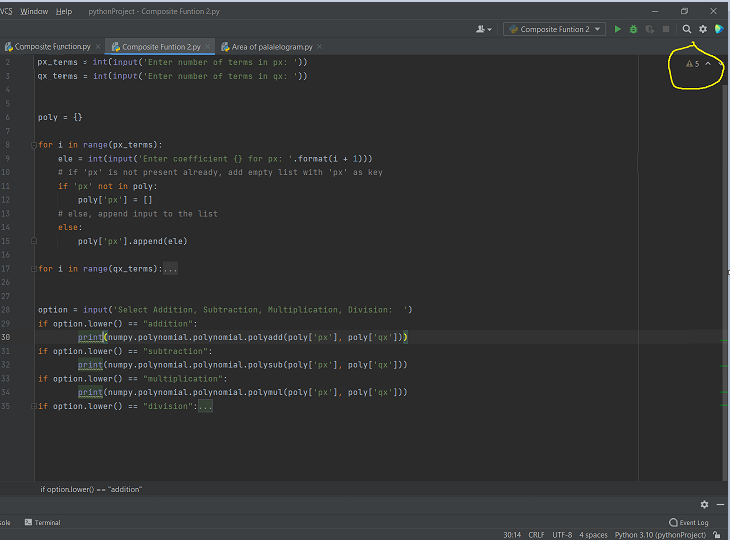This screenshot has width=730, height=540.
Task: Click the text 'poly = {}' on line 6
Action: (60, 117)
